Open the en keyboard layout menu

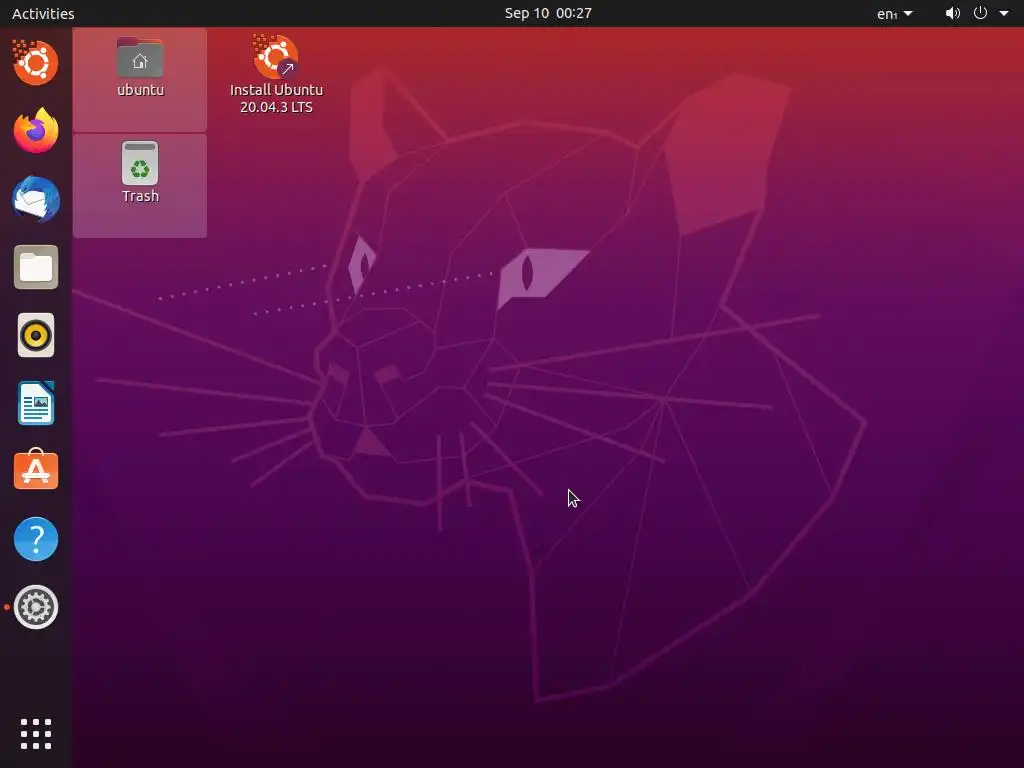tap(895, 14)
